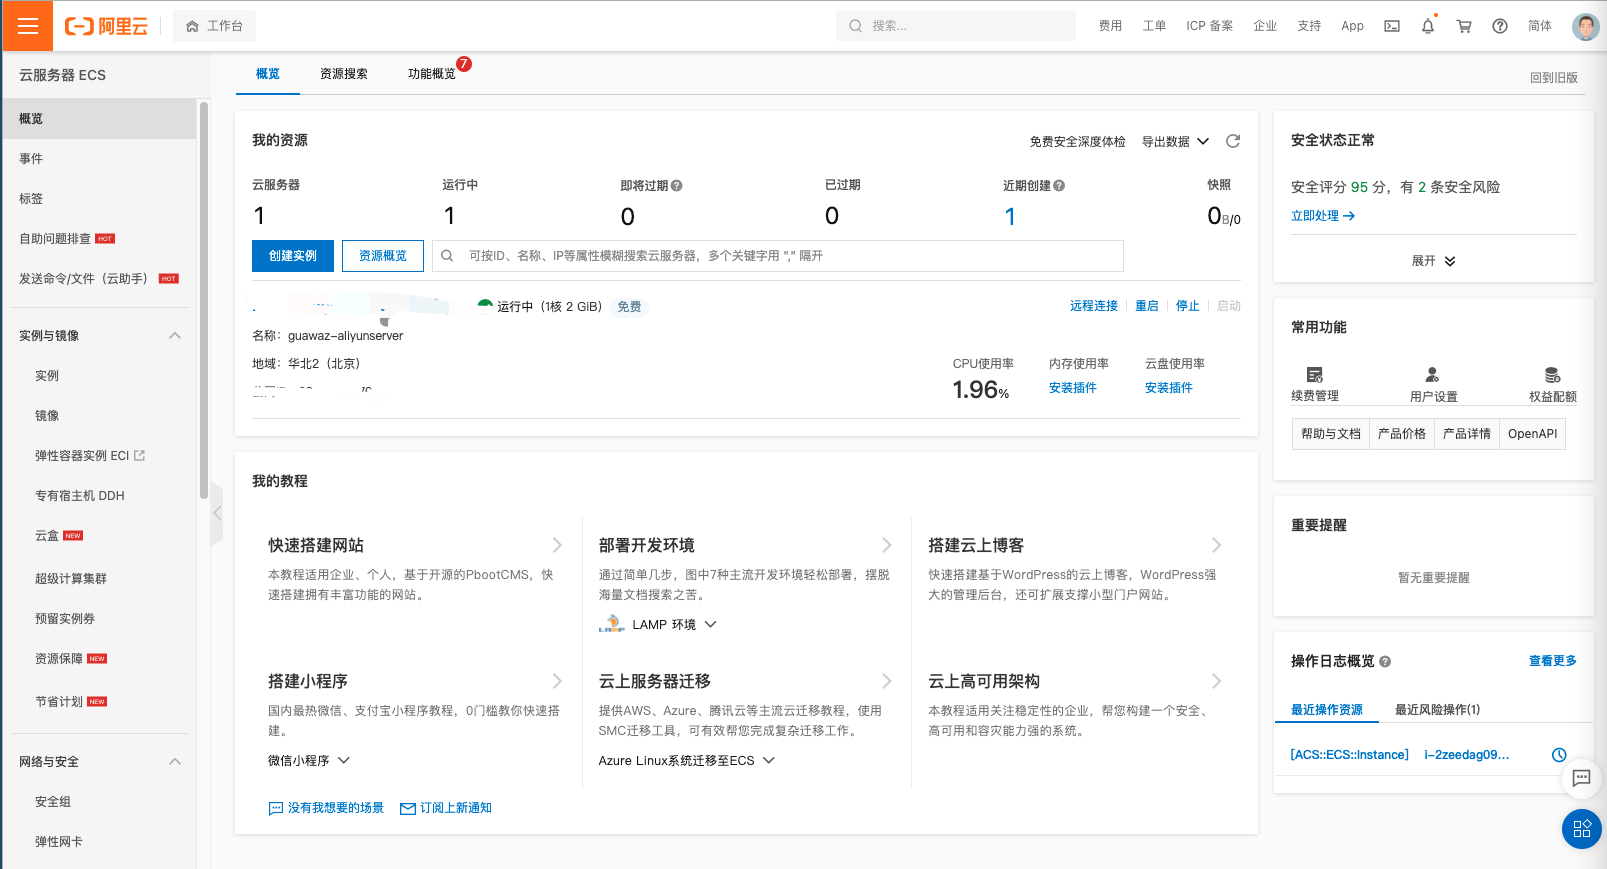Switch to the 概览 tab
Viewport: 1607px width, 869px height.
pyautogui.click(x=268, y=74)
